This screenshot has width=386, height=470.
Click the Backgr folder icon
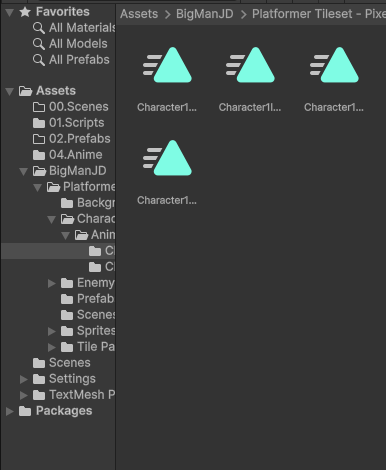(67, 203)
